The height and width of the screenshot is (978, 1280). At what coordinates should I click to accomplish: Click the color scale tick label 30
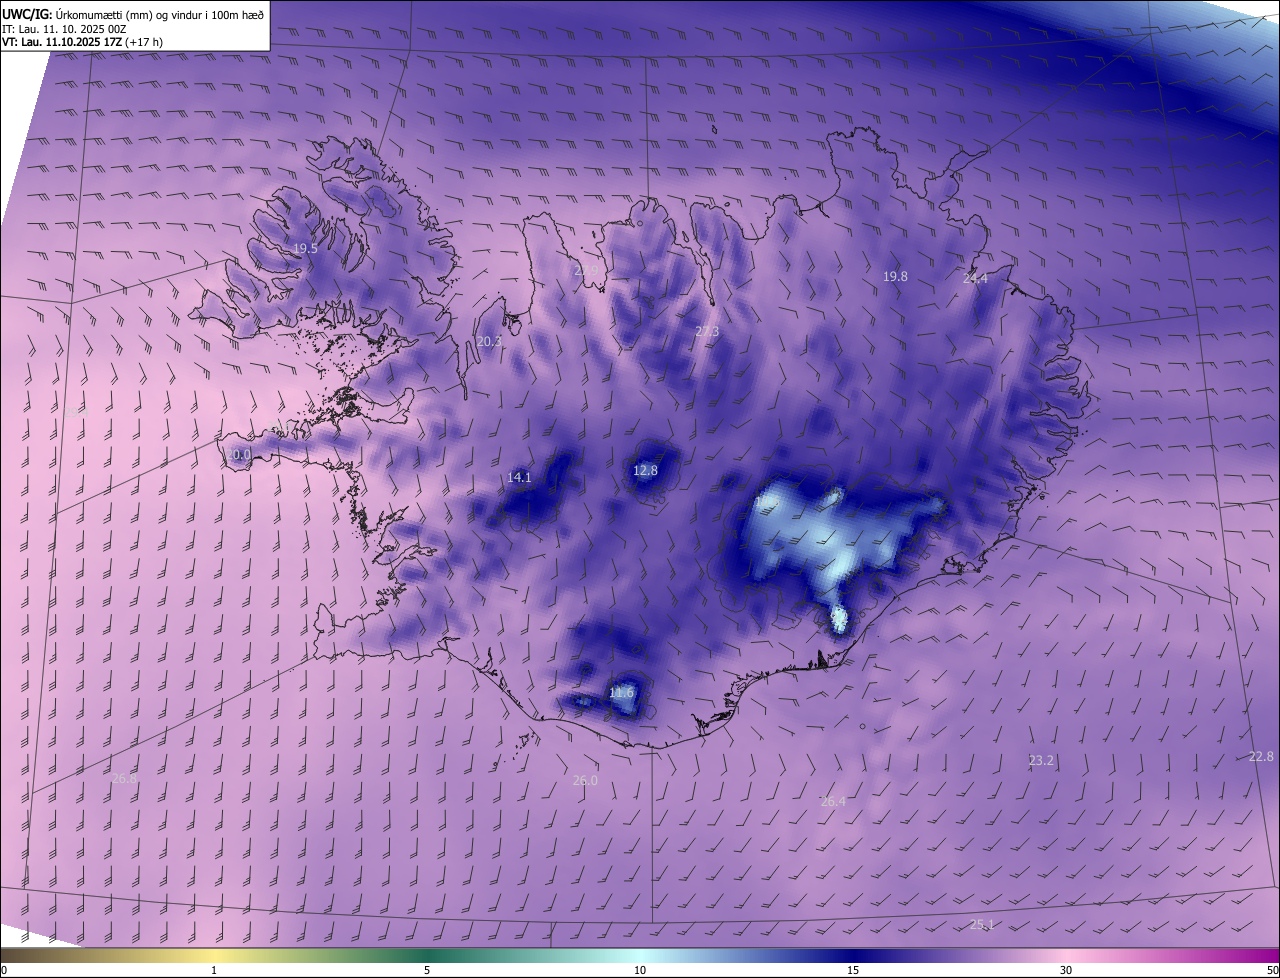[1066, 970]
